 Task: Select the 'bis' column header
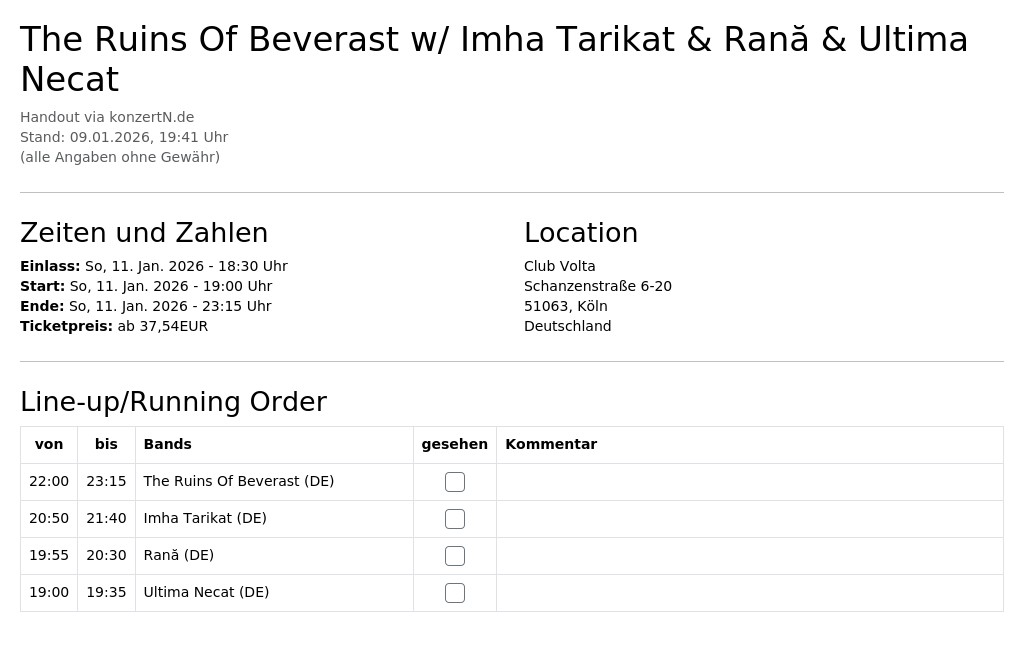(106, 444)
